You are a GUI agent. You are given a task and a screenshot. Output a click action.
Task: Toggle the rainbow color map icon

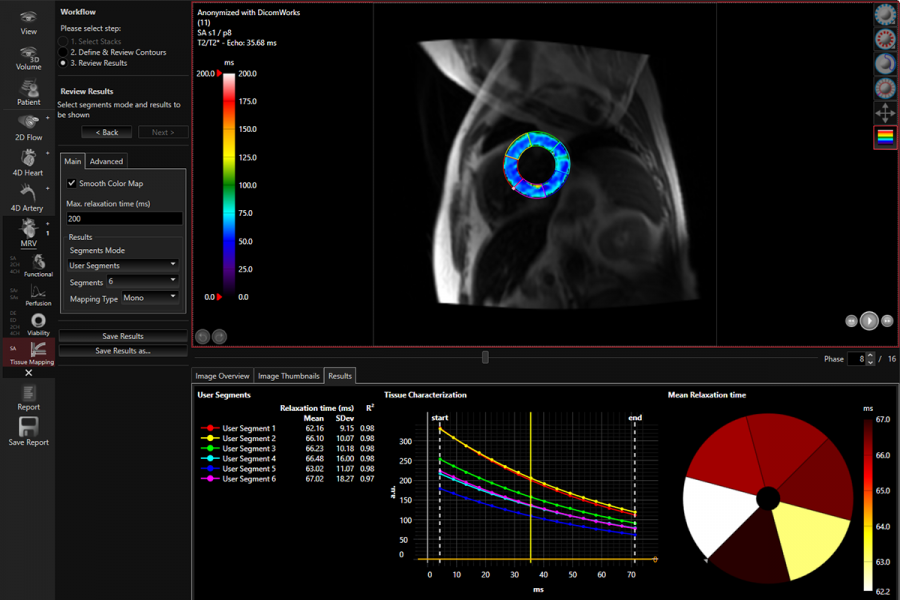click(885, 138)
